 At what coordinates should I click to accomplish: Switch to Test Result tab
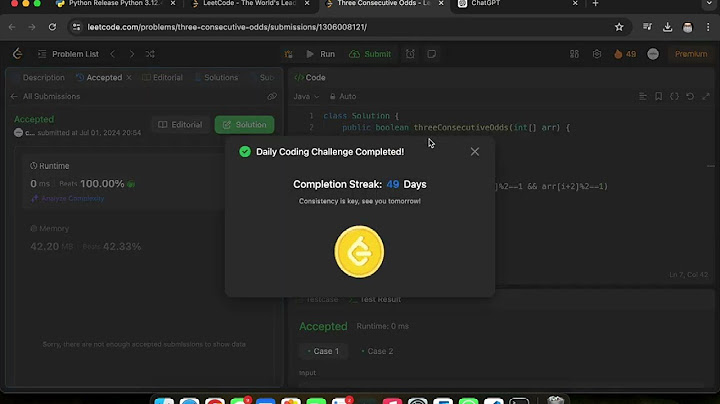pyautogui.click(x=375, y=299)
